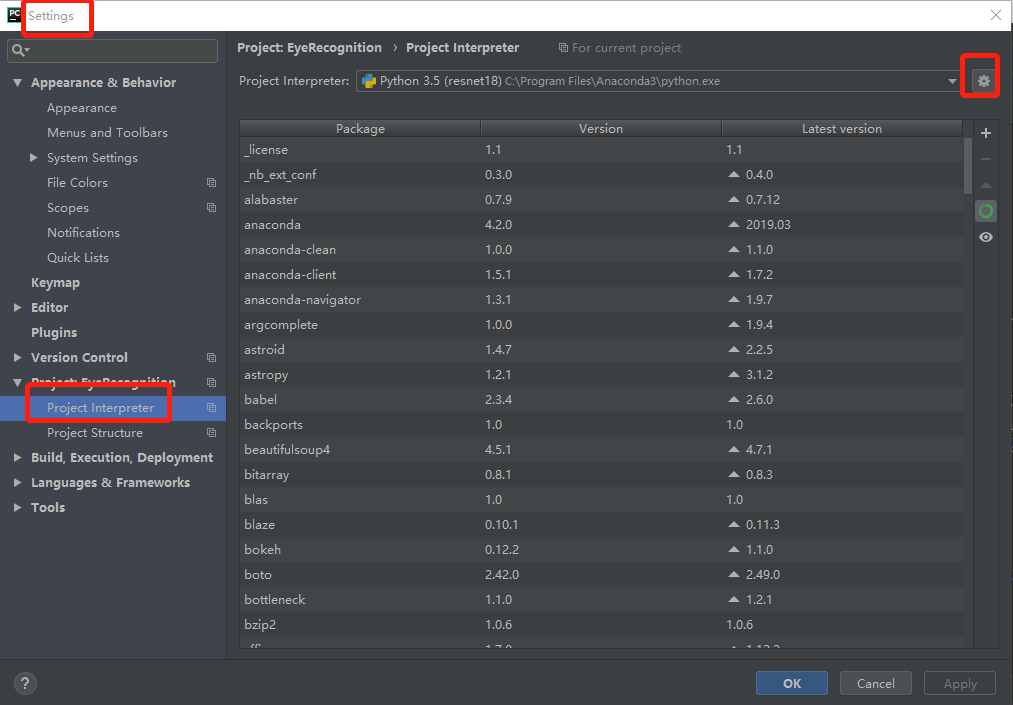
Task: Click the OK button
Action: pos(791,683)
